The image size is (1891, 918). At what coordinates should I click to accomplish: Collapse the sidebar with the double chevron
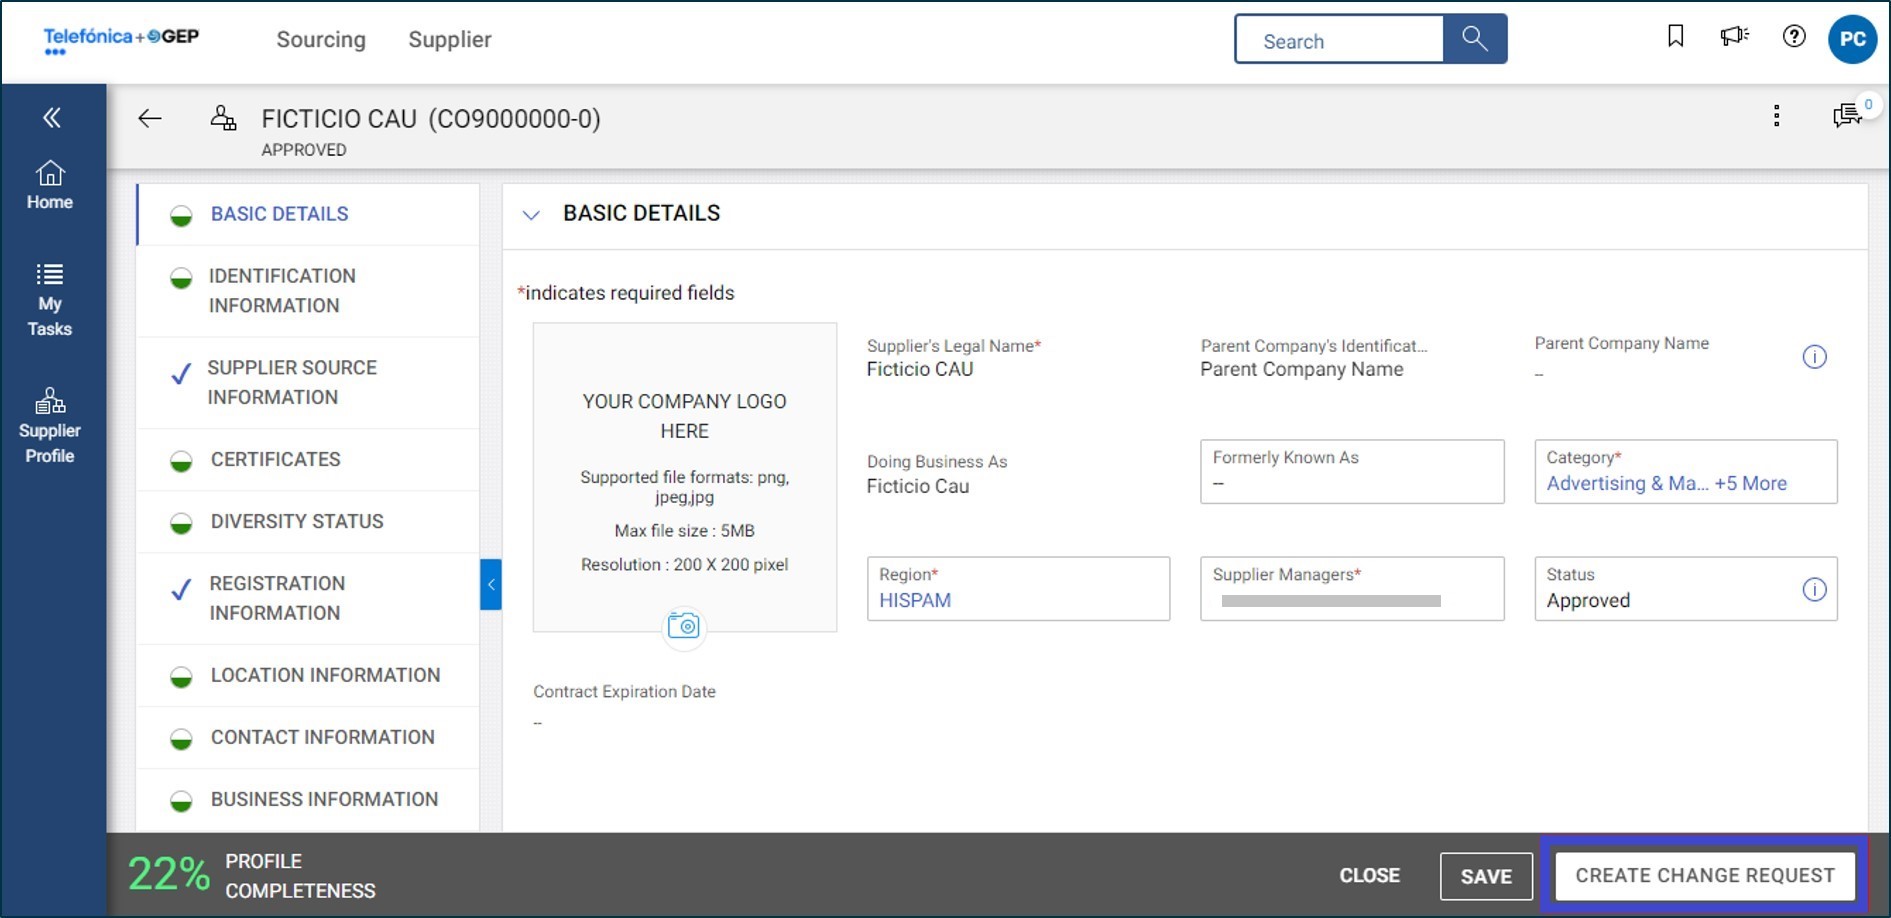pos(49,117)
